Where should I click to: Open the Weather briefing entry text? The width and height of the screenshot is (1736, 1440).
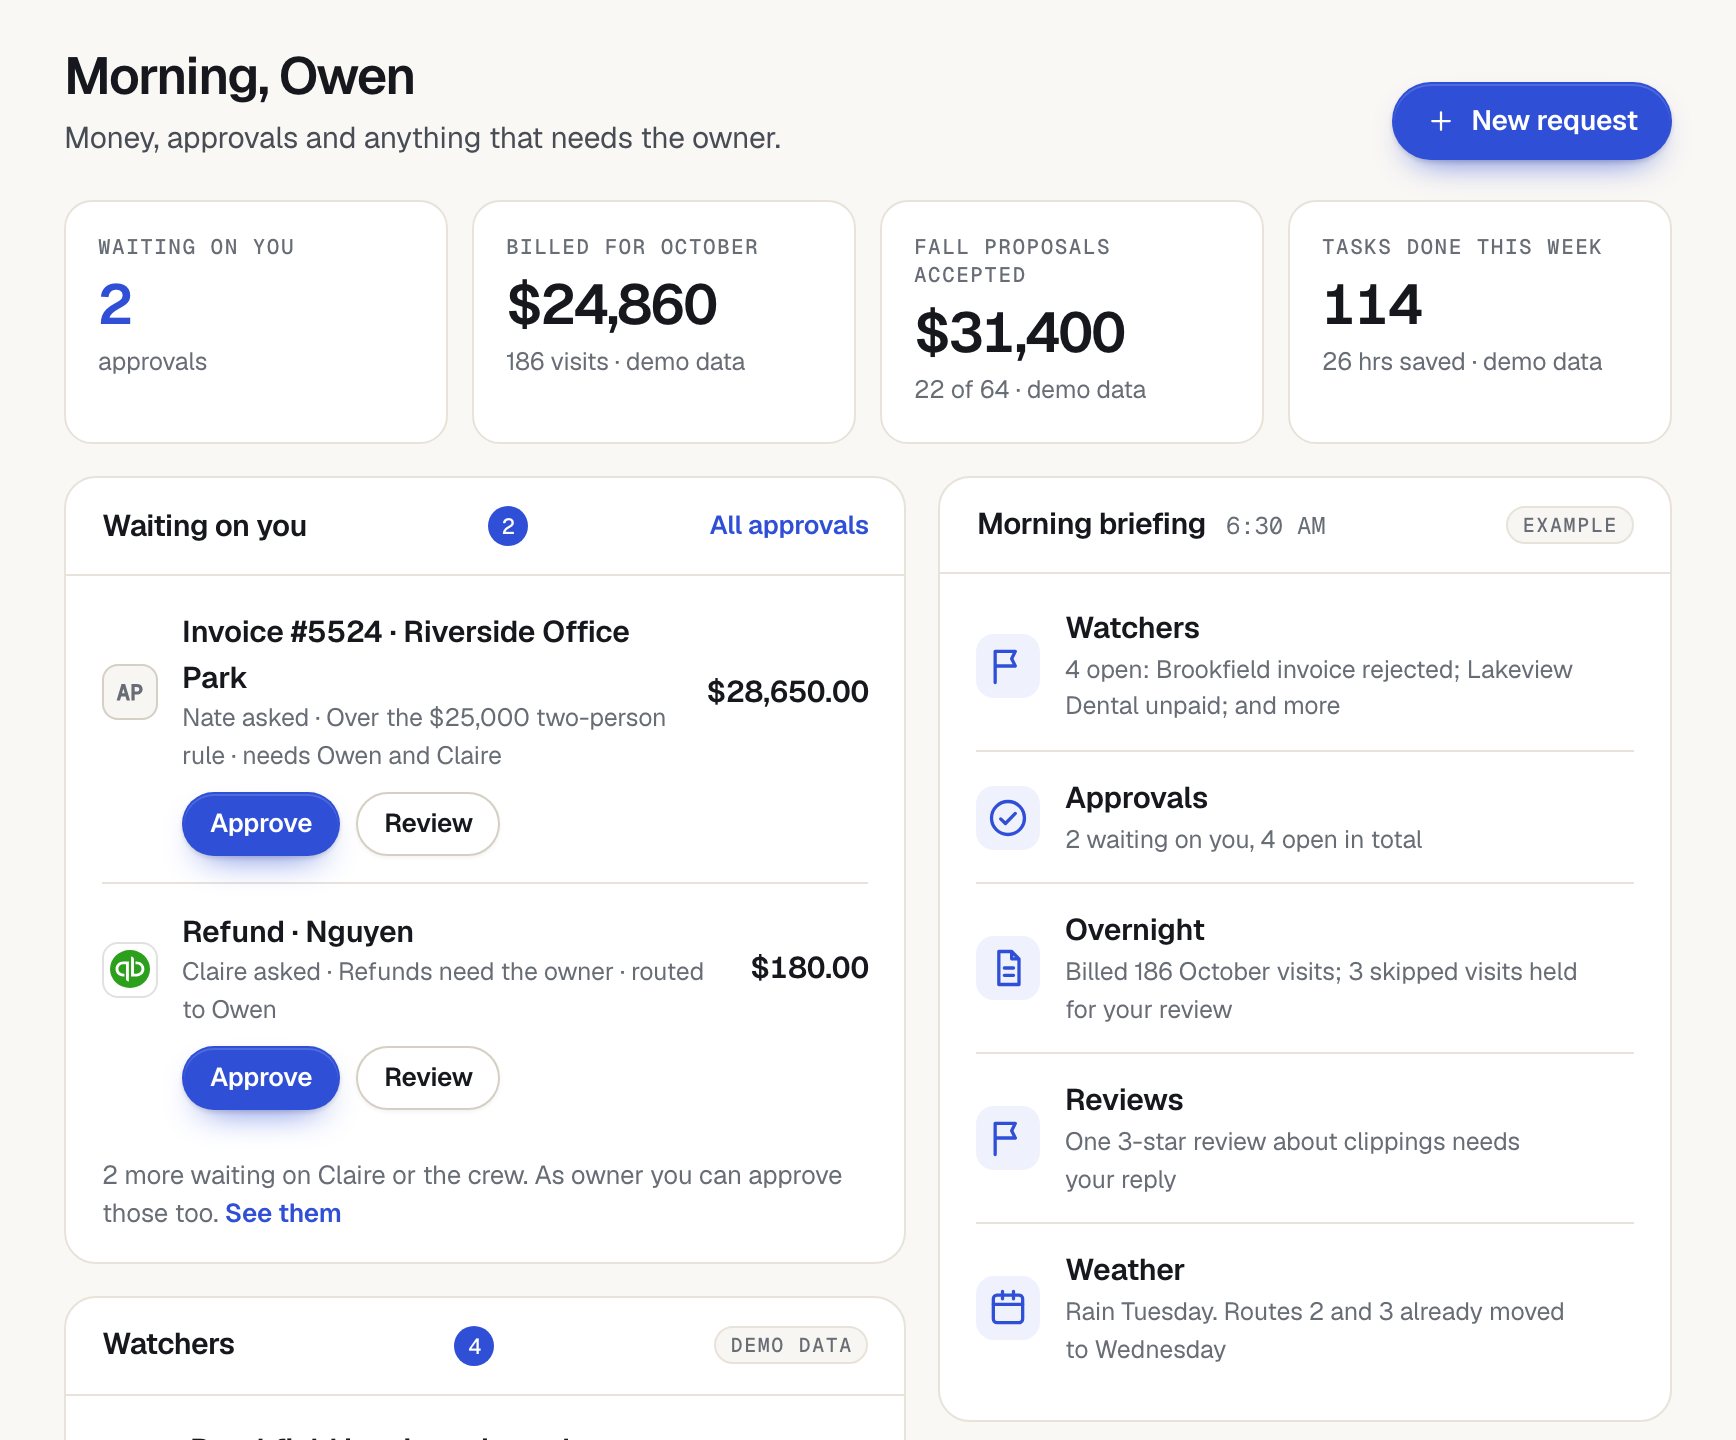coord(1314,1309)
